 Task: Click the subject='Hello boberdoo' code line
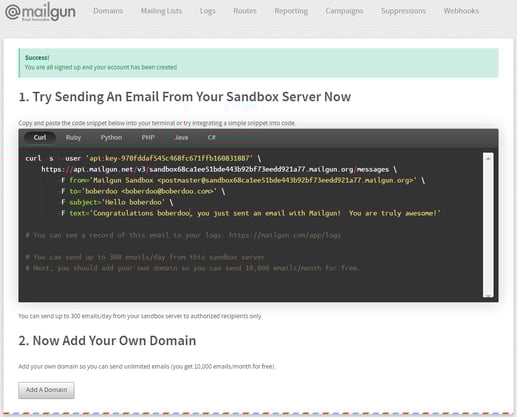click(x=117, y=202)
